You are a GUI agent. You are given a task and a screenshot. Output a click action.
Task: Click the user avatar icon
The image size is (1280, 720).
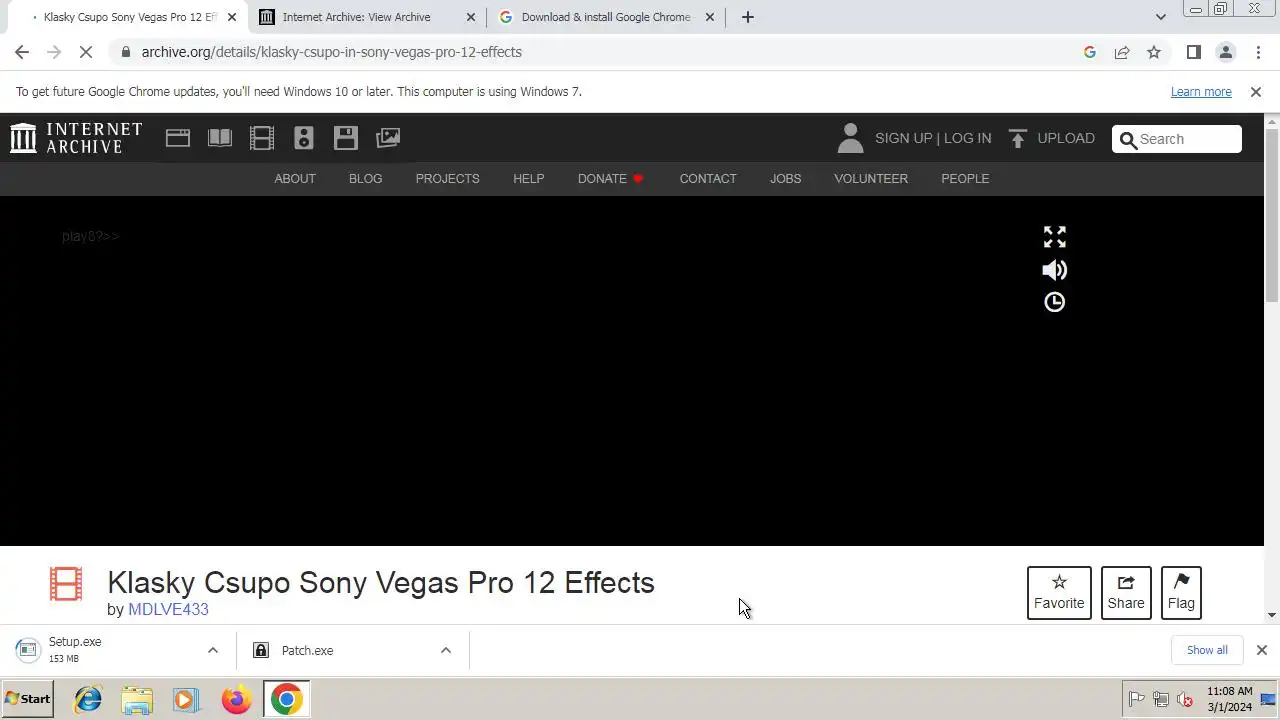click(850, 138)
